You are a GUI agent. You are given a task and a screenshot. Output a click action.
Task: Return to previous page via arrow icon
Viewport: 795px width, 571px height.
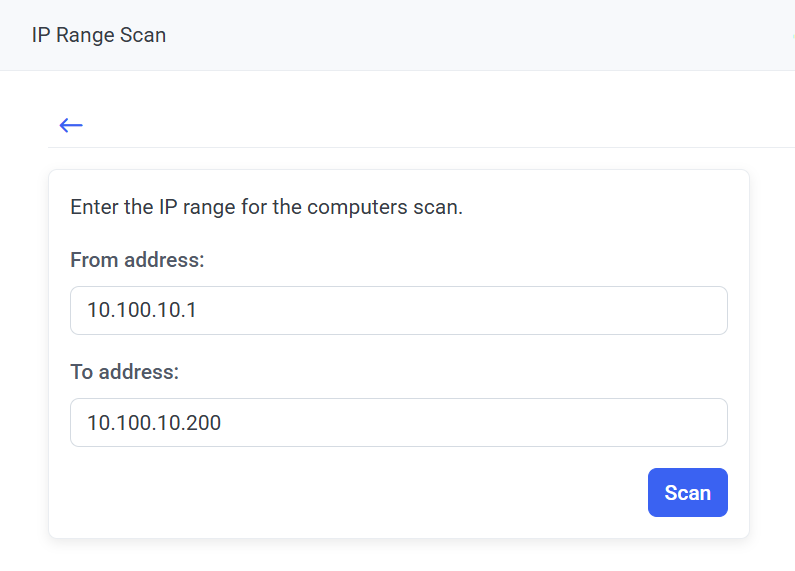click(70, 125)
